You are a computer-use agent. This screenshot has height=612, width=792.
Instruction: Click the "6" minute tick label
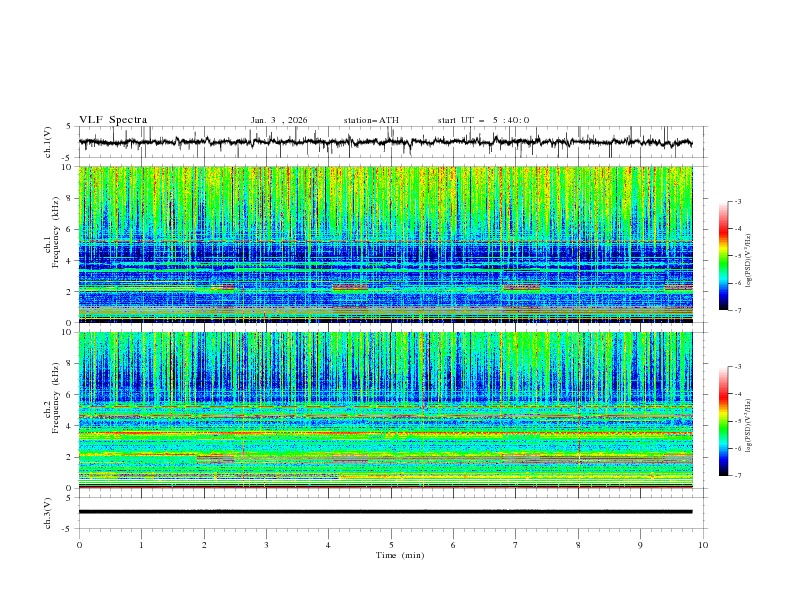pyautogui.click(x=453, y=545)
